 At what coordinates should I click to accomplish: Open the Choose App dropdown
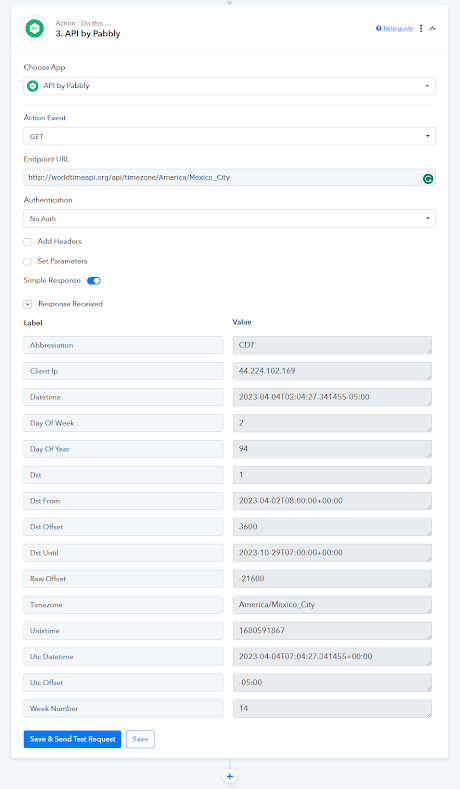(229, 86)
